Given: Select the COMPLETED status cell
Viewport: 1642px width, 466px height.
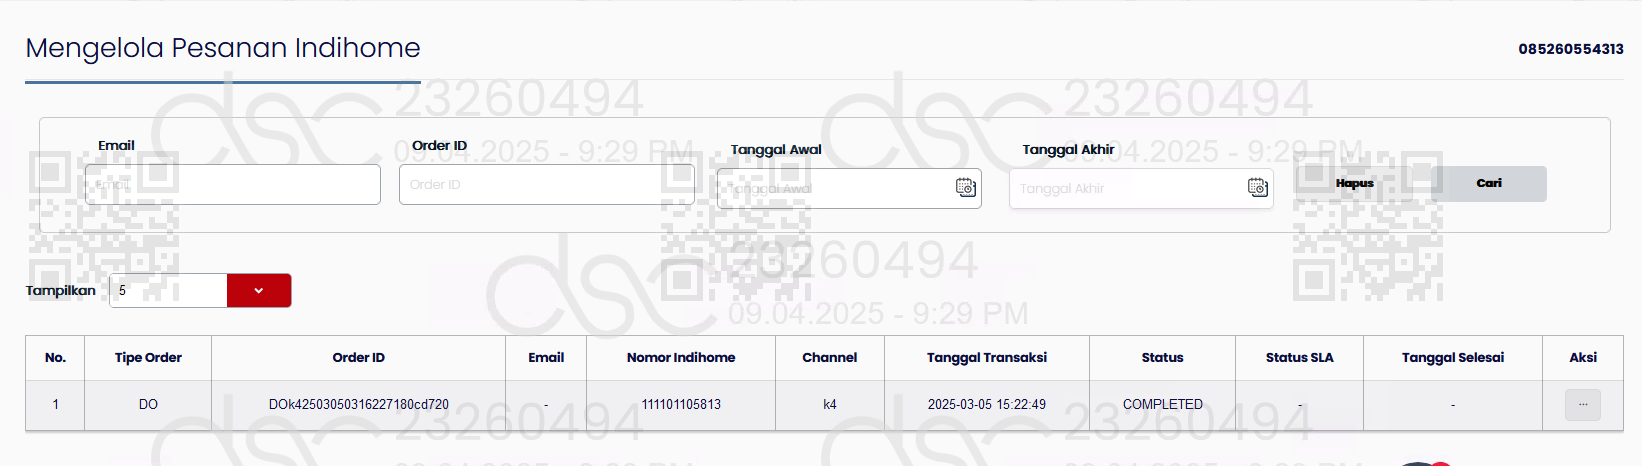Looking at the screenshot, I should click(x=1163, y=405).
